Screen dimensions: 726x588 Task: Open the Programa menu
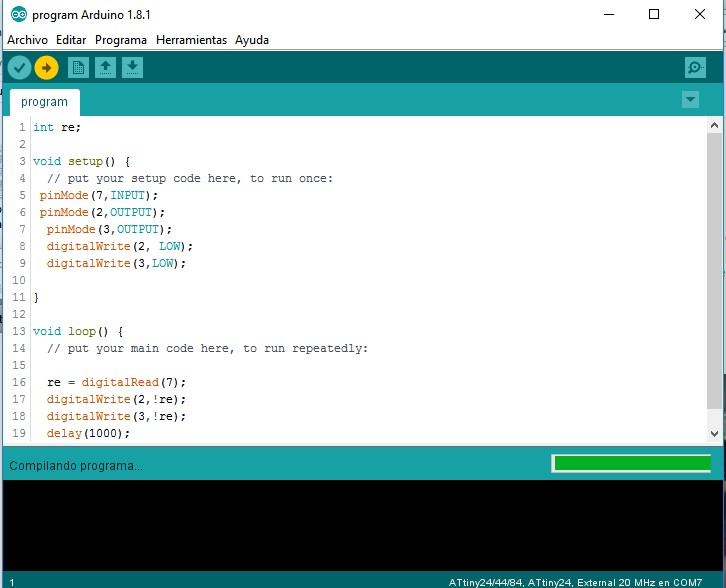pyautogui.click(x=121, y=40)
